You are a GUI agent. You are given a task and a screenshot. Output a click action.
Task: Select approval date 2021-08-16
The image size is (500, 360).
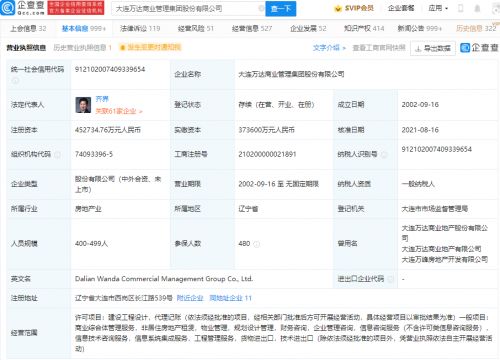420,130
